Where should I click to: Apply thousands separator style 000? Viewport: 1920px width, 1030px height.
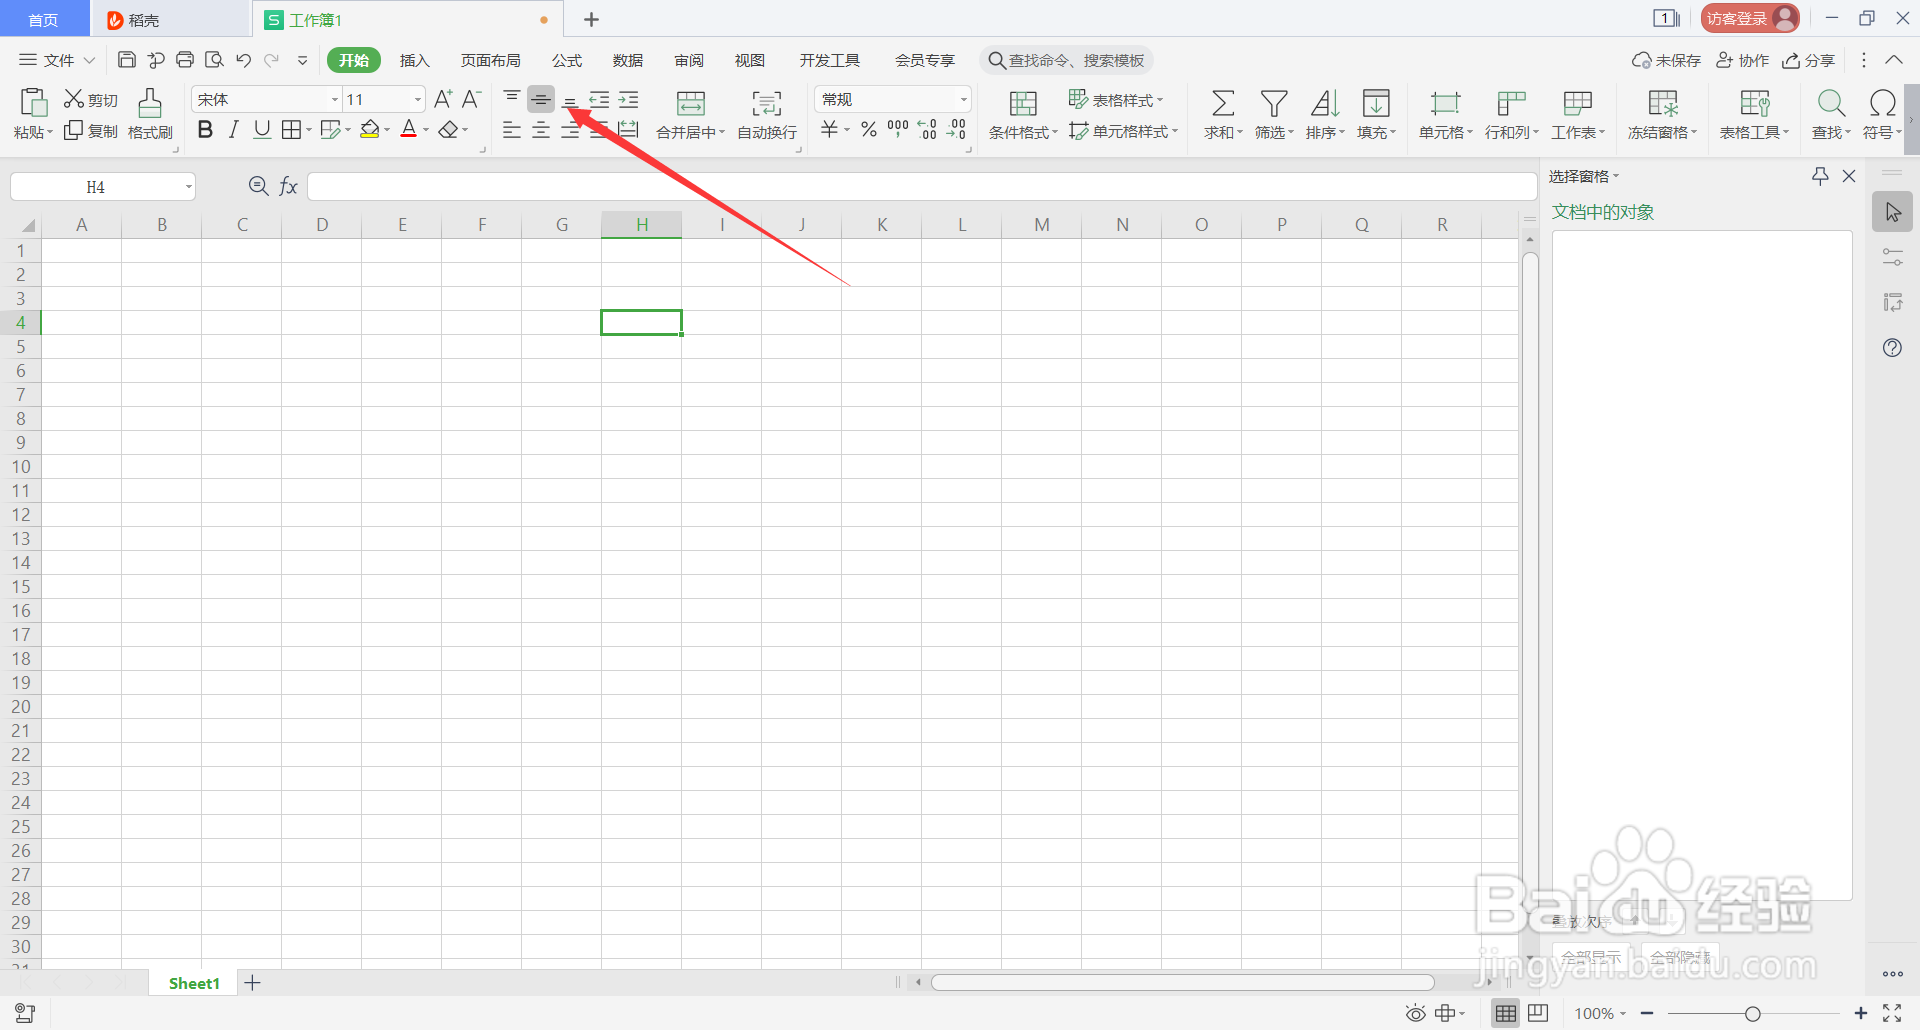898,129
